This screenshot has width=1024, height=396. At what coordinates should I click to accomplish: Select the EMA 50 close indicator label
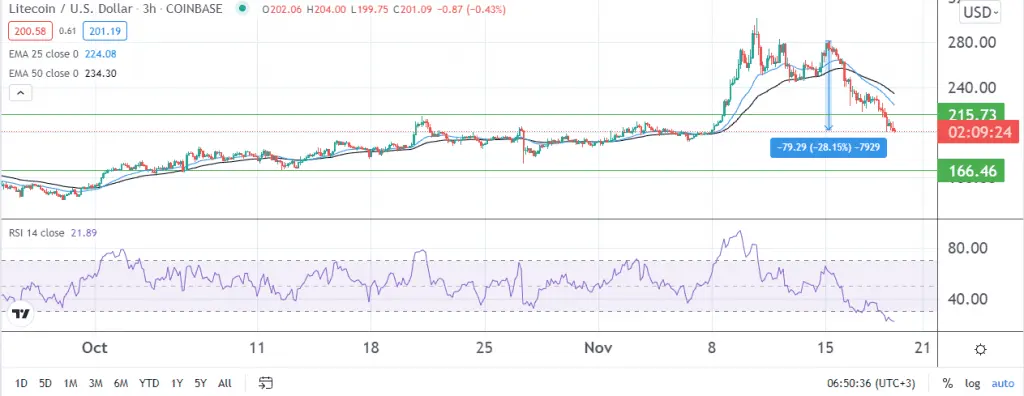(x=44, y=73)
